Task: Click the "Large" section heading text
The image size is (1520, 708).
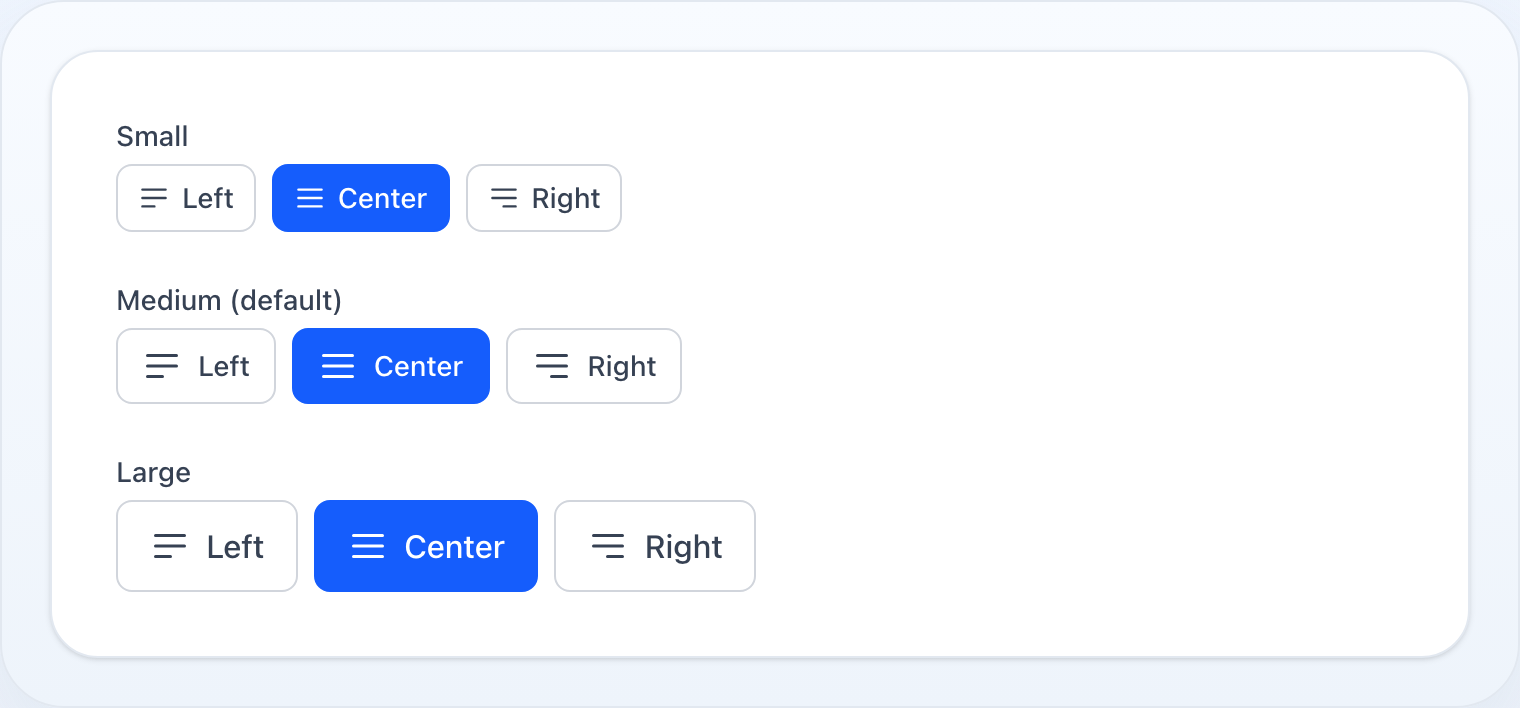Action: tap(153, 472)
